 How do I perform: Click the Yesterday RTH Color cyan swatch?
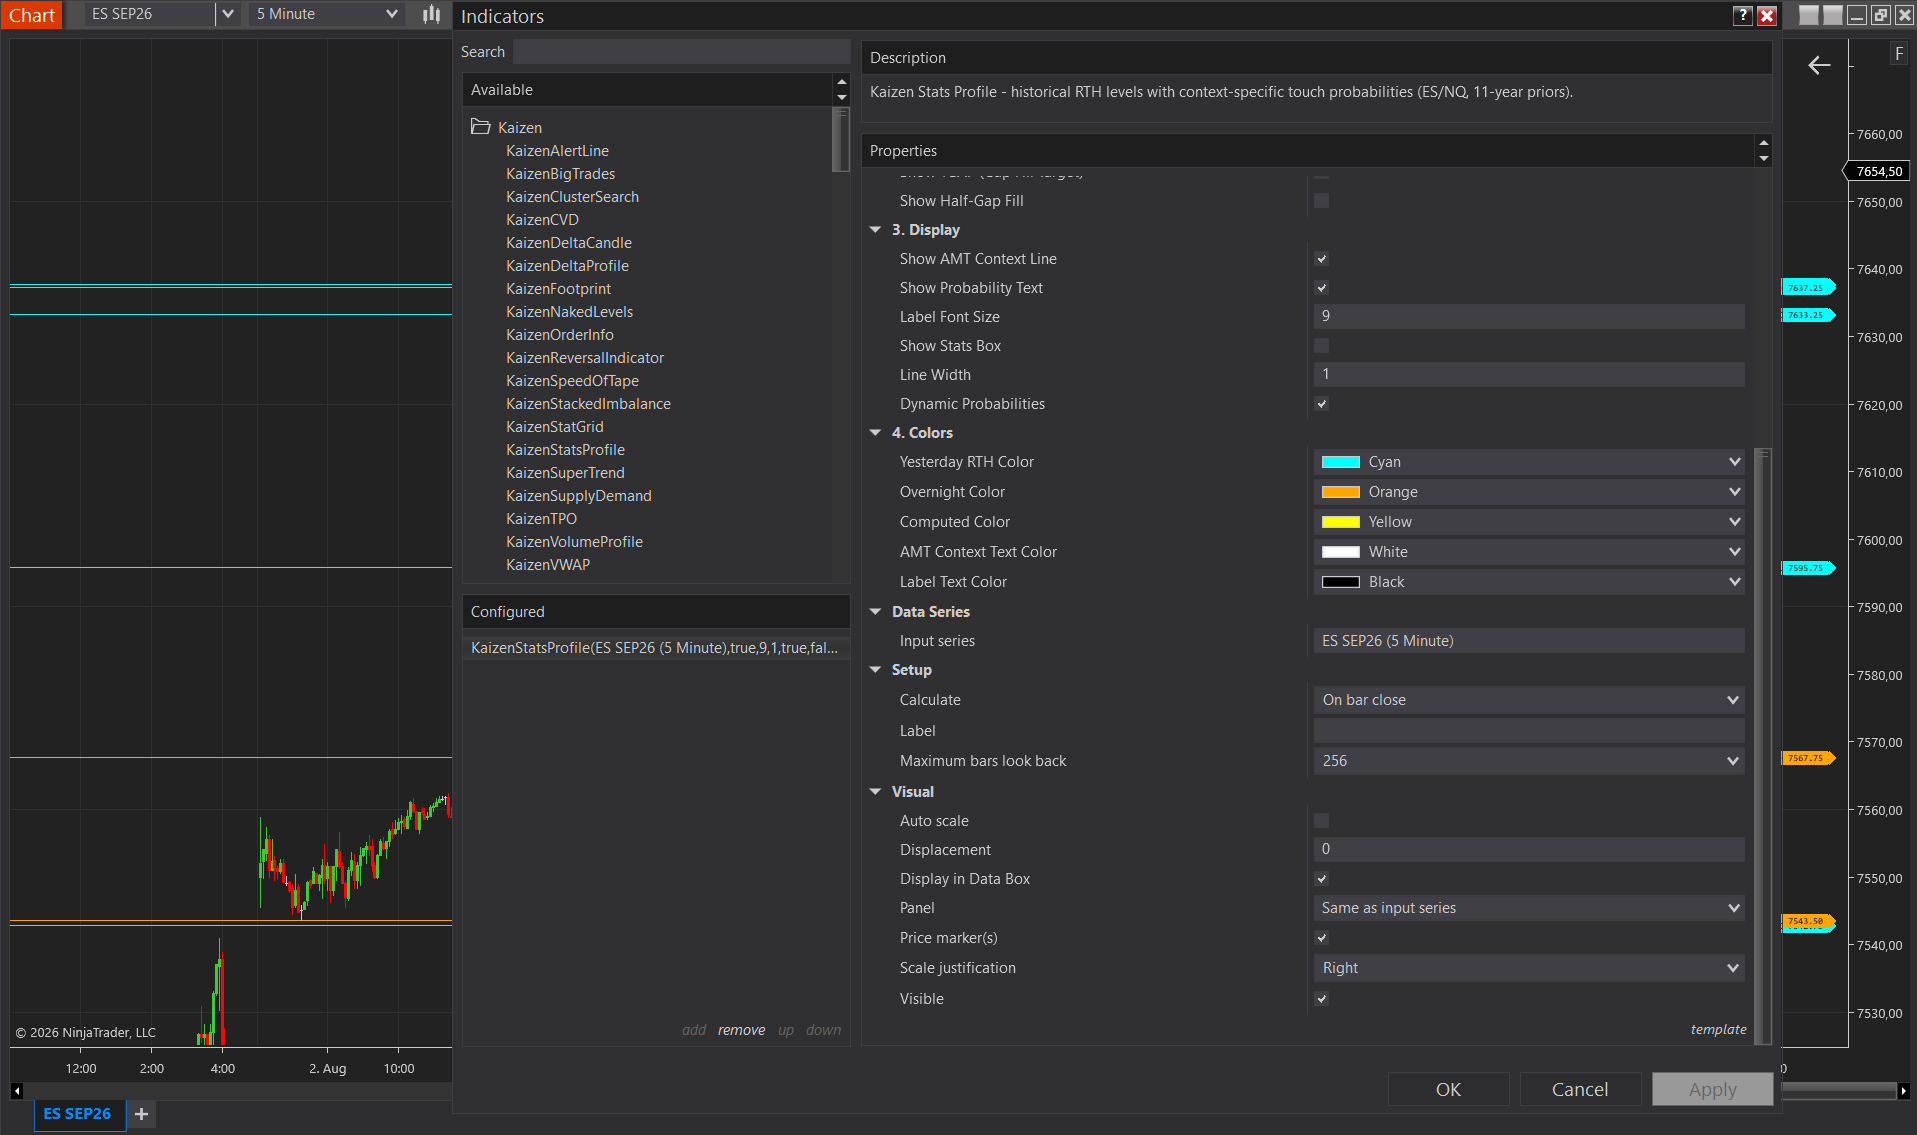coord(1341,462)
